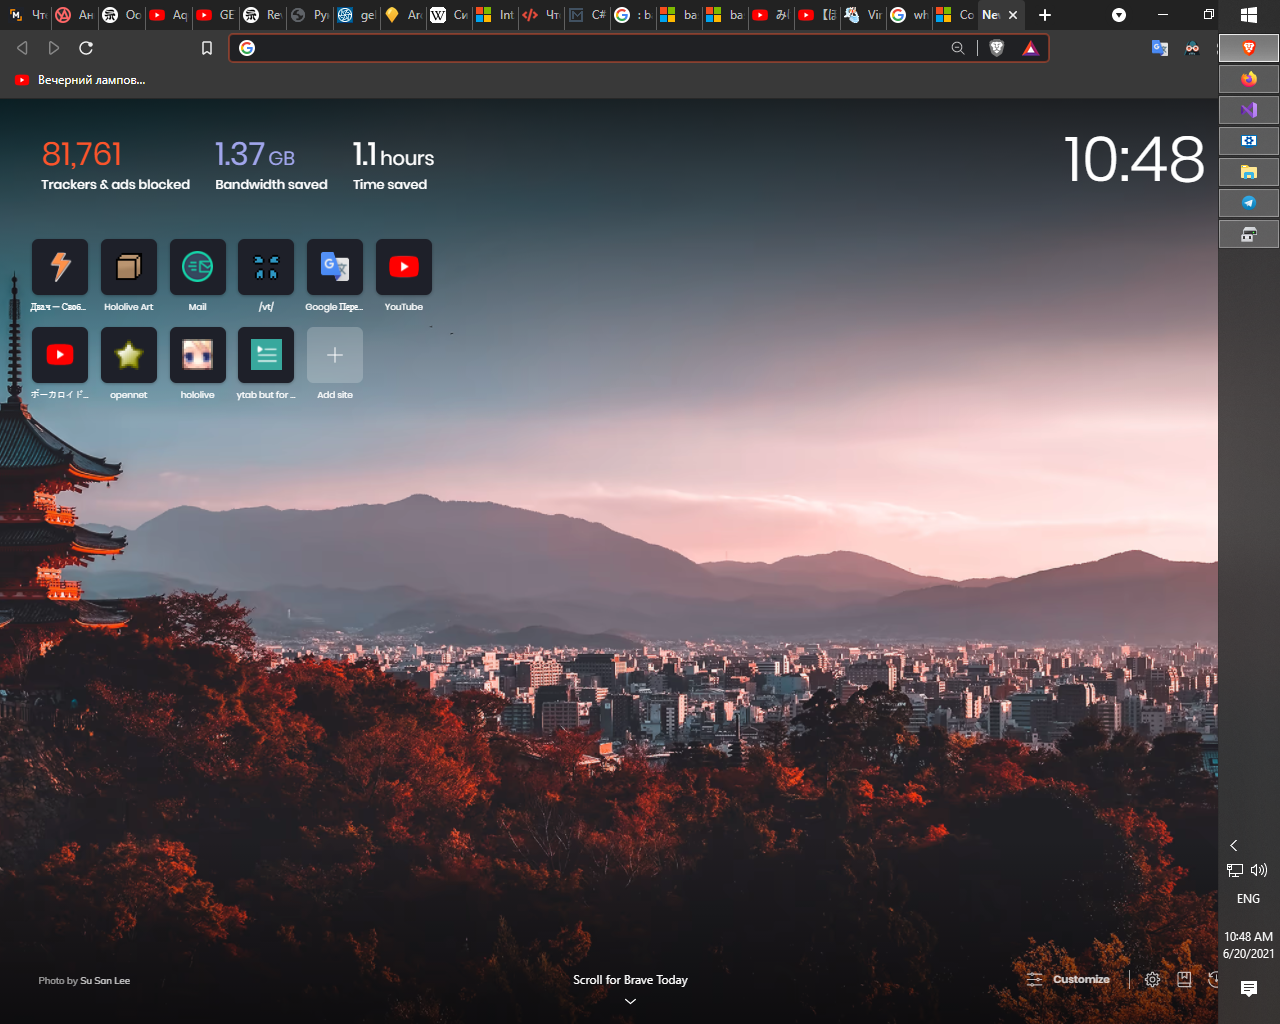Expand Brave Today with the down chevron
This screenshot has width=1280, height=1024.
click(630, 1001)
